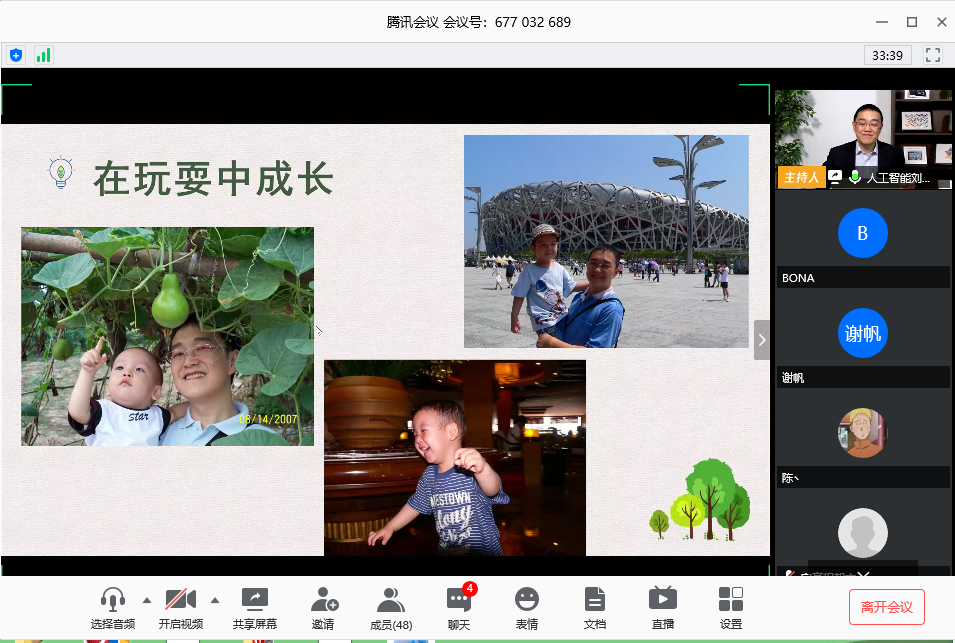This screenshot has height=643, width=955.
Task: Check the green network signal indicator
Action: tap(43, 55)
